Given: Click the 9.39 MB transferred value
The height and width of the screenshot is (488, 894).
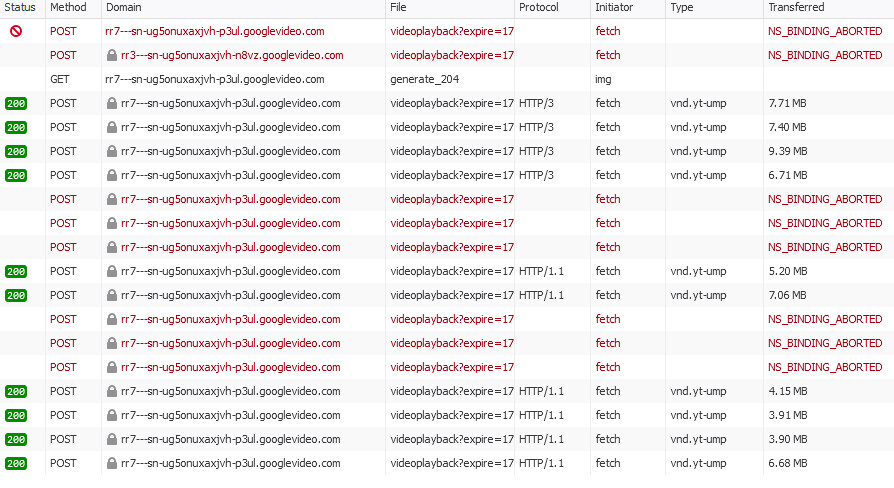Looking at the screenshot, I should 787,151.
